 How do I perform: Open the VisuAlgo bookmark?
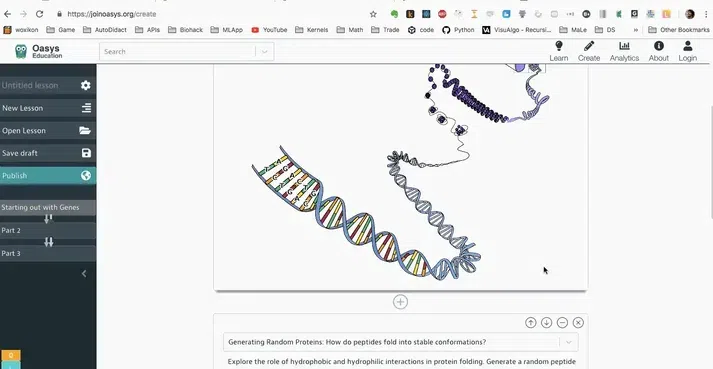(517, 30)
